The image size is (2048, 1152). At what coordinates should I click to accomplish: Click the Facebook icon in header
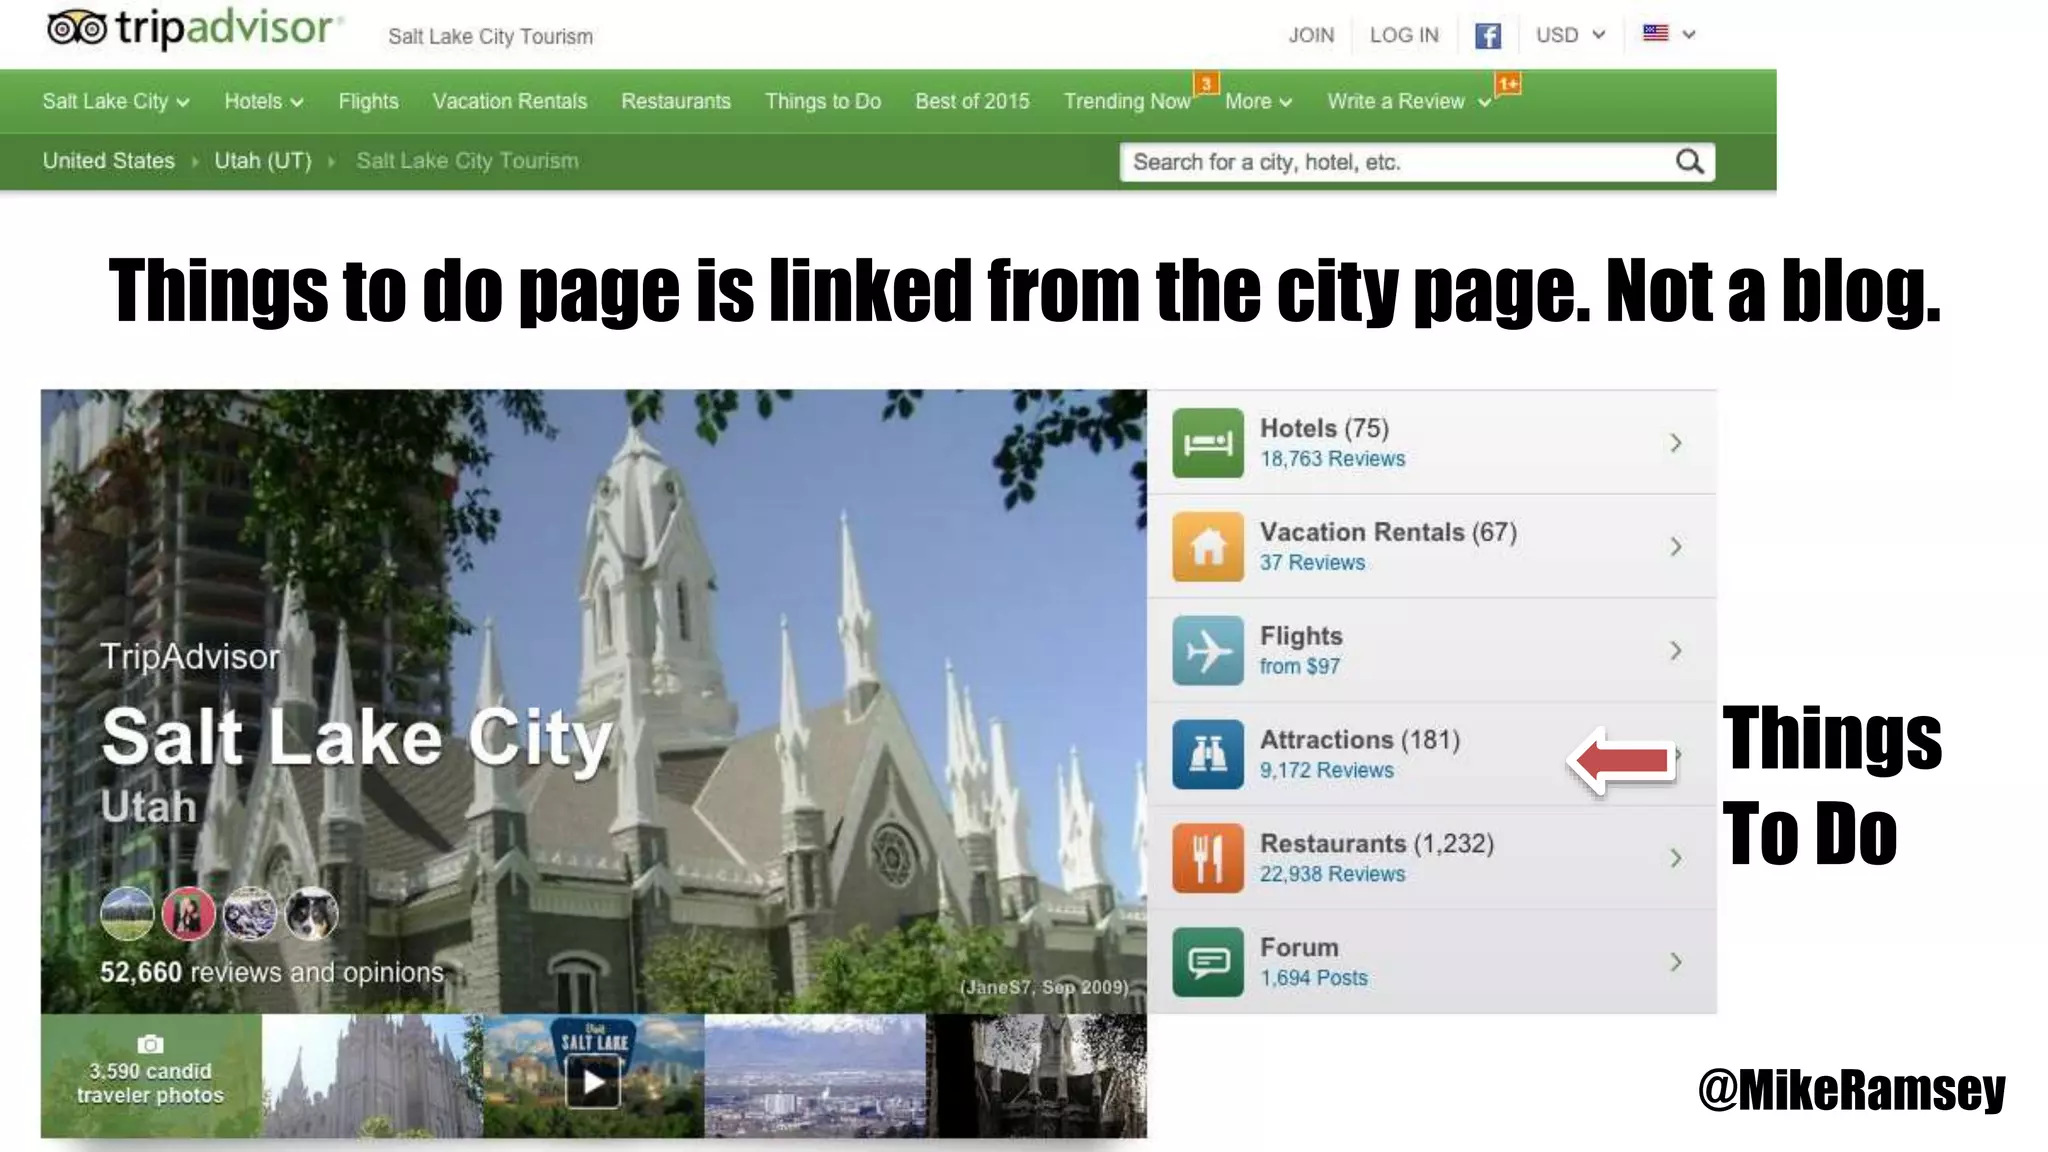(1488, 36)
